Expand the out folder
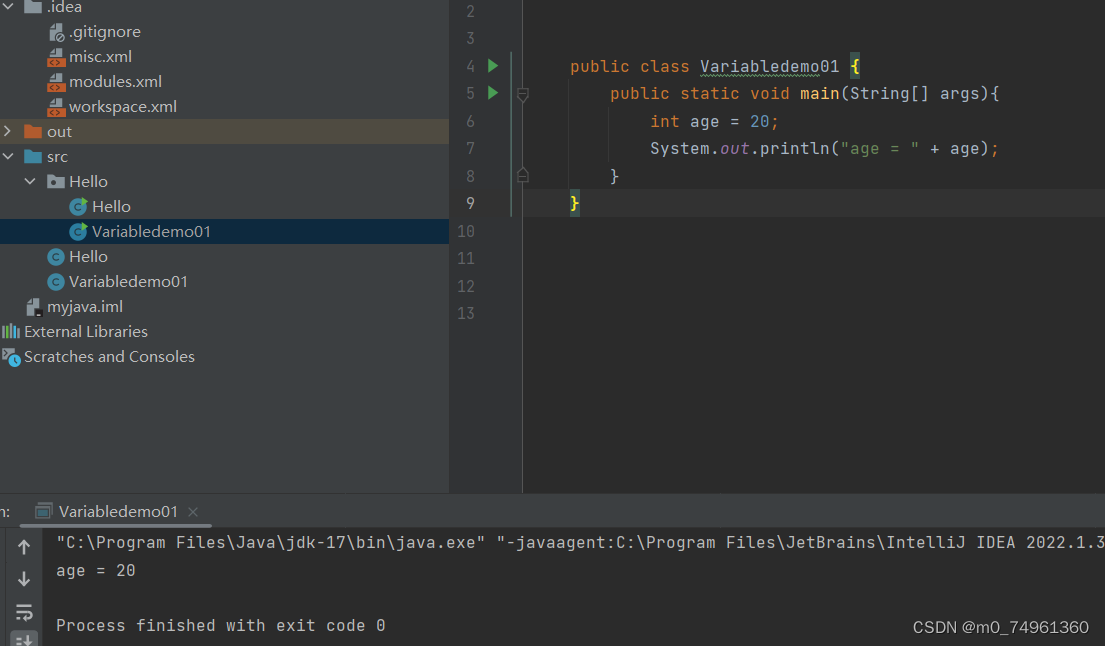 coord(8,131)
